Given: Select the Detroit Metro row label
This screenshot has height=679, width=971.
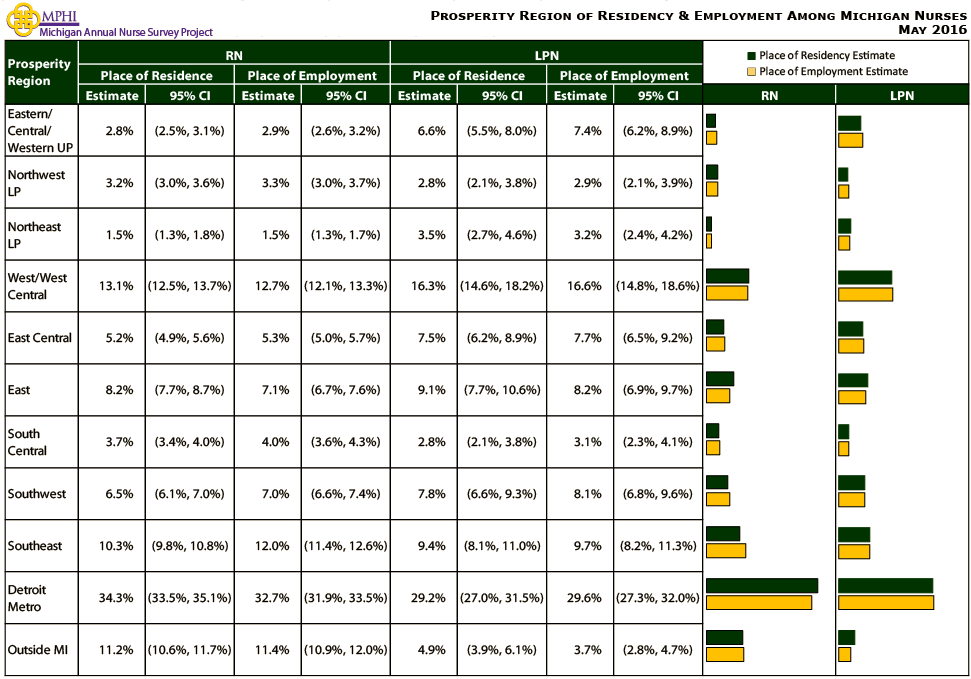Looking at the screenshot, I should coord(27,598).
